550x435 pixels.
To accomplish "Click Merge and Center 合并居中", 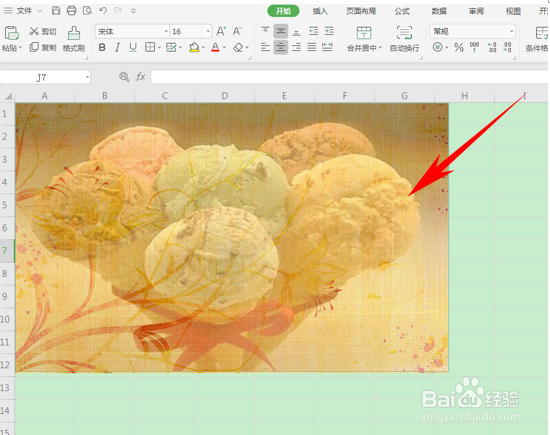I will (x=364, y=39).
